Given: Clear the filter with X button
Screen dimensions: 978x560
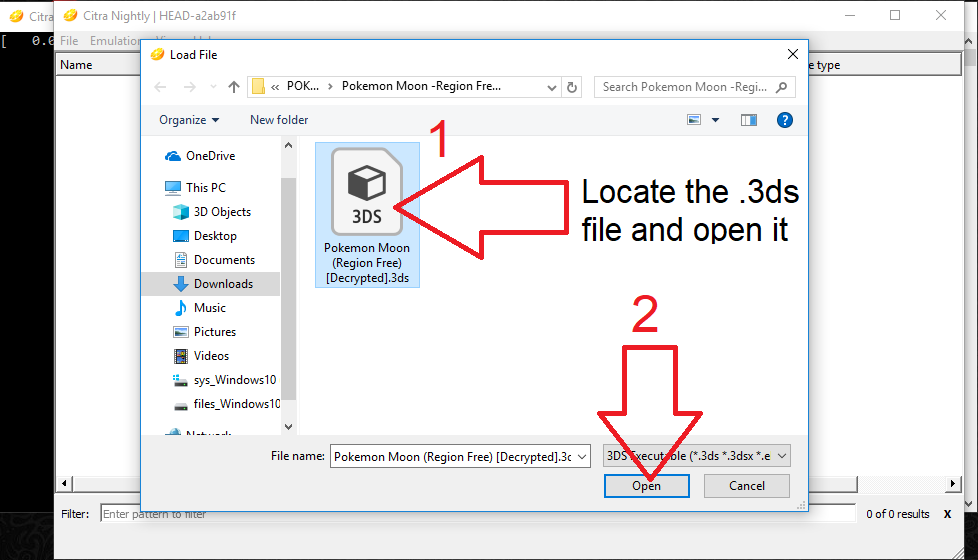Looking at the screenshot, I should coord(947,514).
